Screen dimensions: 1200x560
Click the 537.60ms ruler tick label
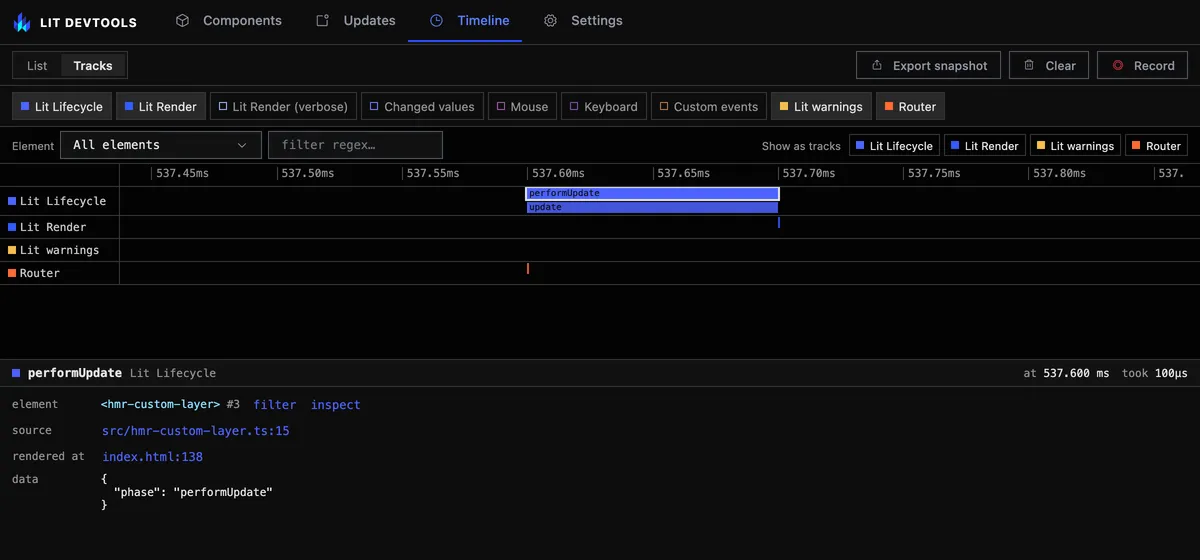click(558, 174)
